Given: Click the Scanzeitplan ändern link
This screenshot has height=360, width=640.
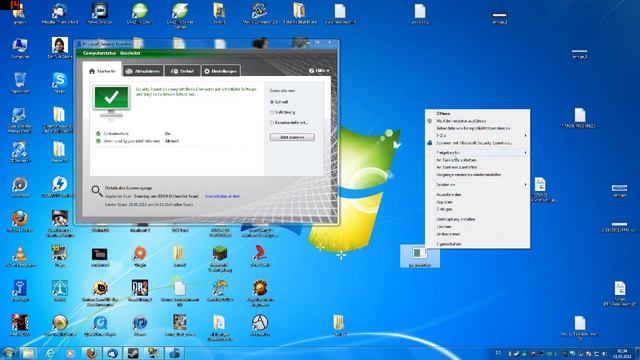Looking at the screenshot, I should [x=222, y=196].
